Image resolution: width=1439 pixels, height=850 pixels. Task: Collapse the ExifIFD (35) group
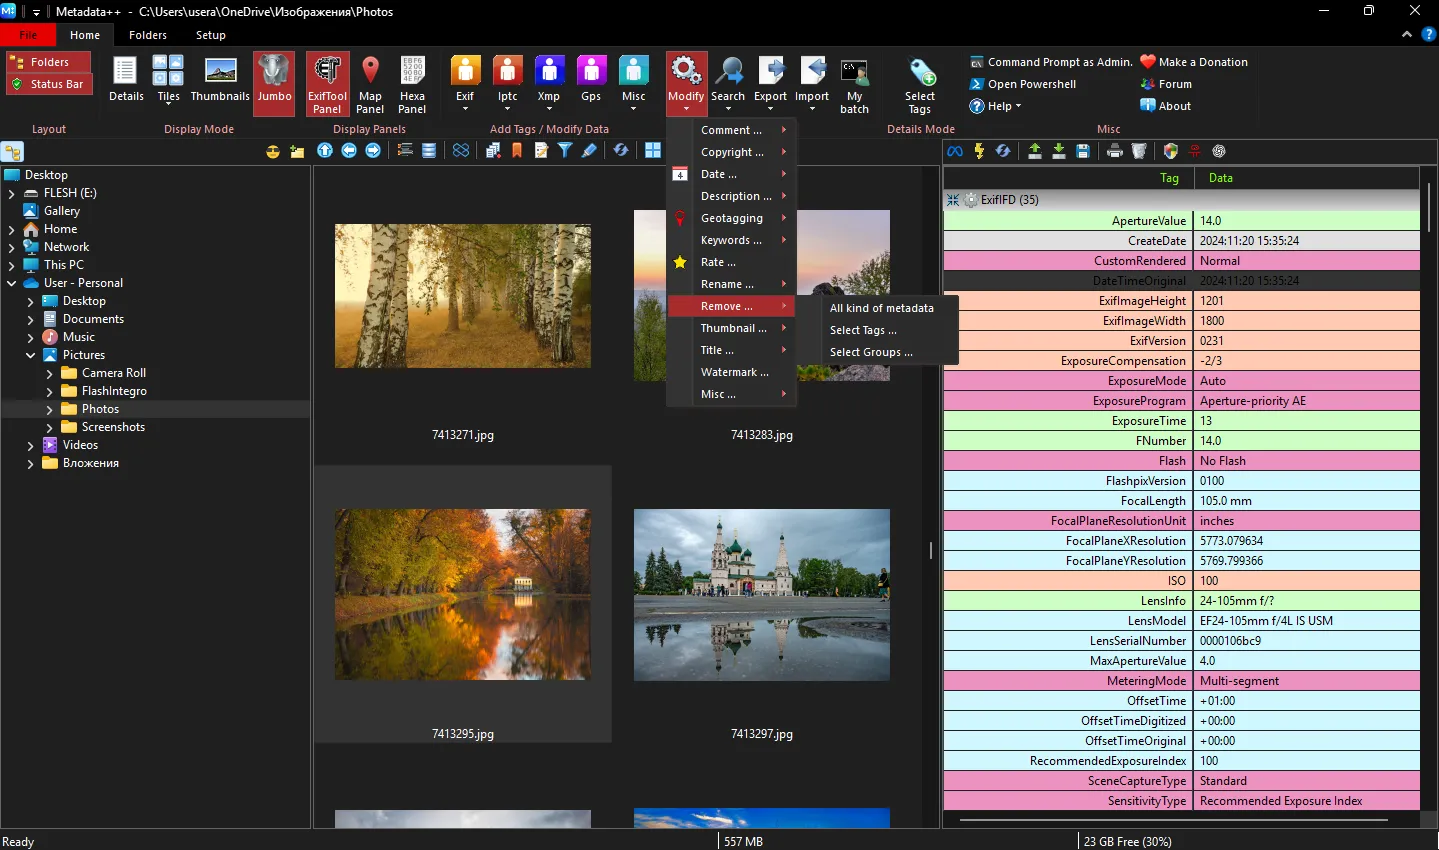click(953, 200)
